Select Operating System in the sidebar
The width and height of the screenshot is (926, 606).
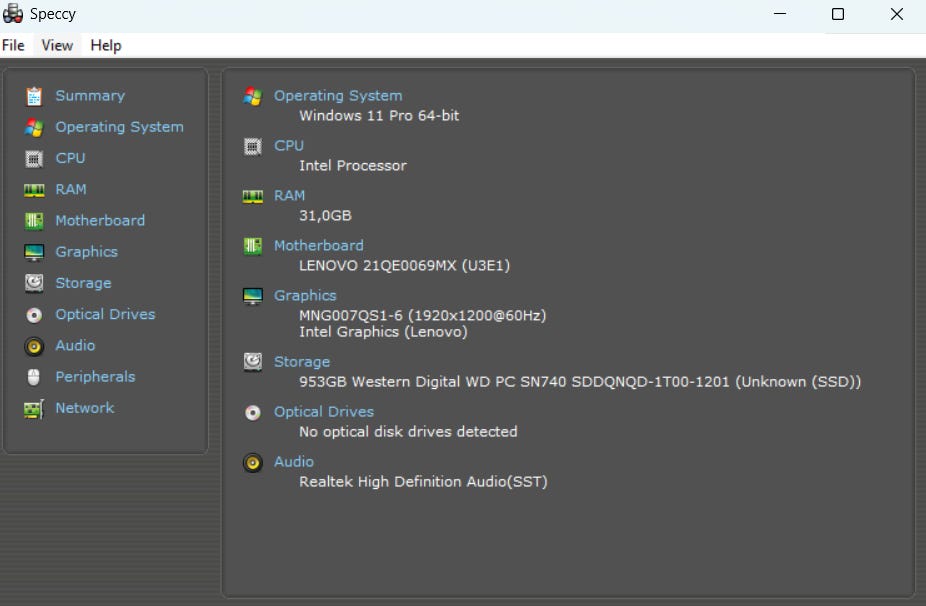(119, 127)
